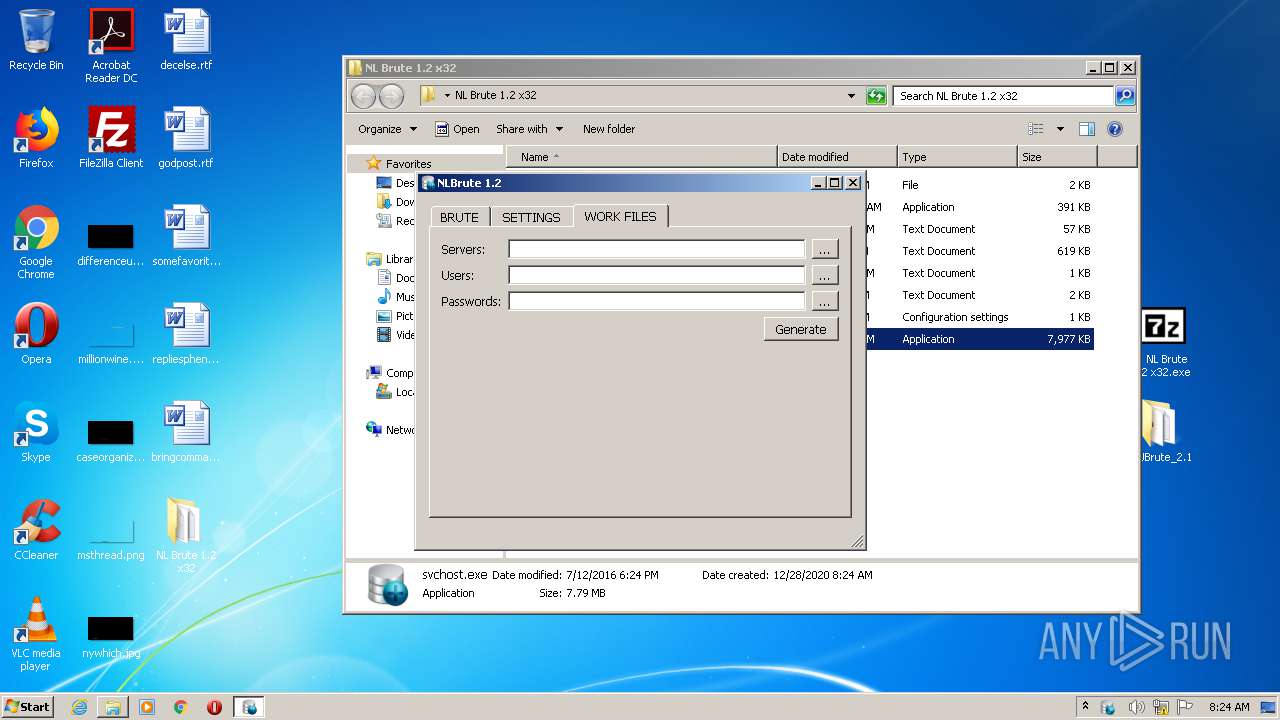
Task: Expand the view options dropdown arrow
Action: coord(1060,129)
